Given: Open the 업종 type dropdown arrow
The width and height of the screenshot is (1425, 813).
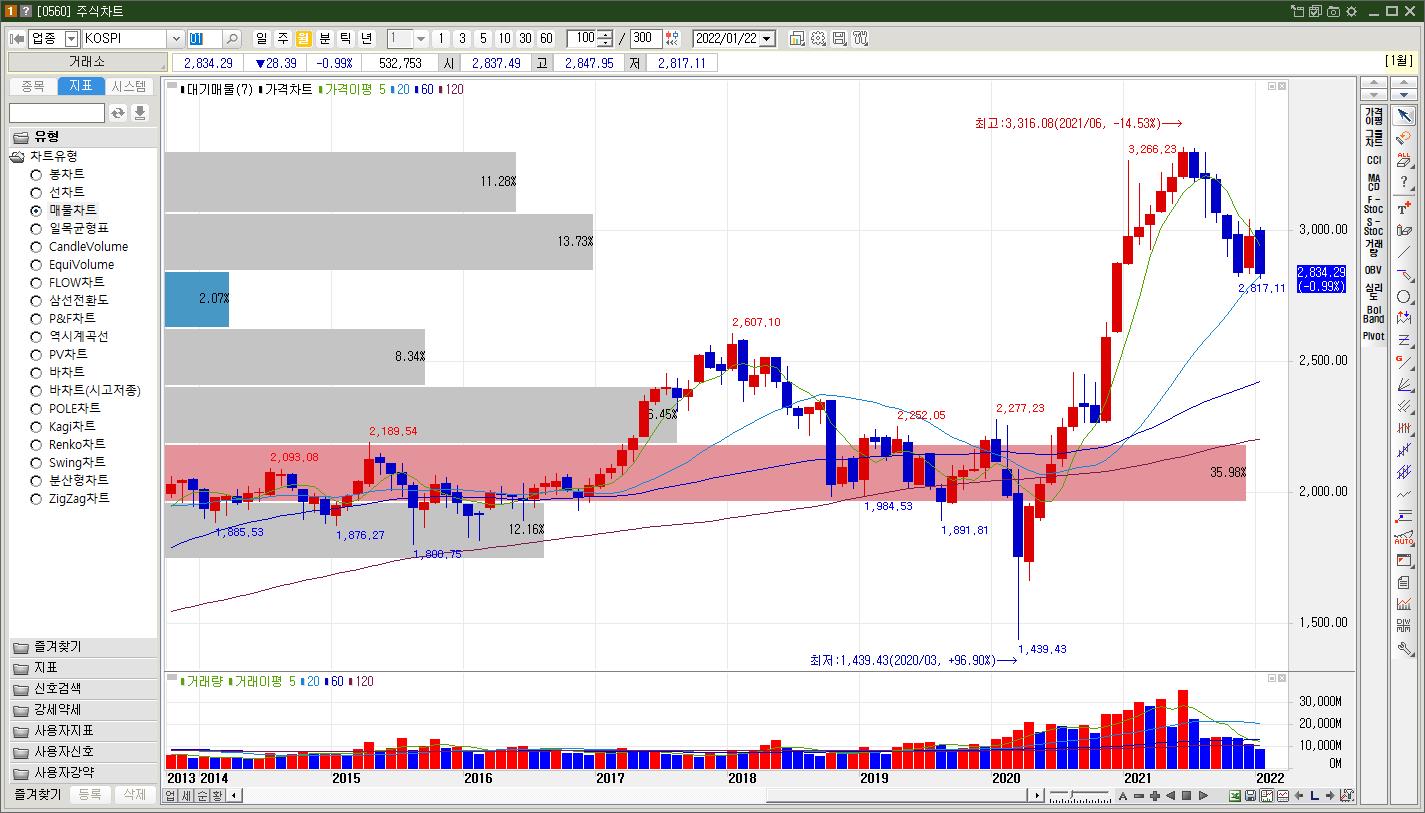Looking at the screenshot, I should 71,39.
